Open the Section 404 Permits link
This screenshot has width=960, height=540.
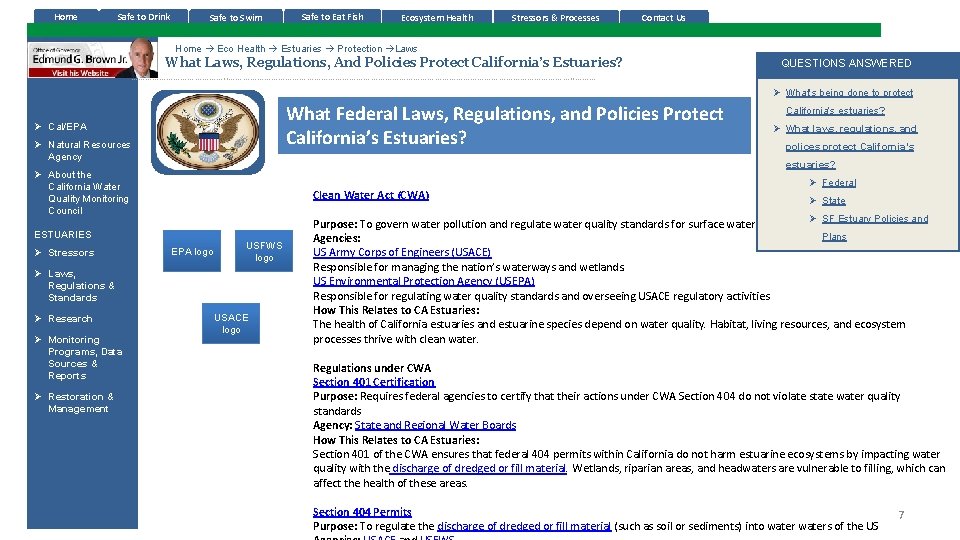tap(362, 512)
